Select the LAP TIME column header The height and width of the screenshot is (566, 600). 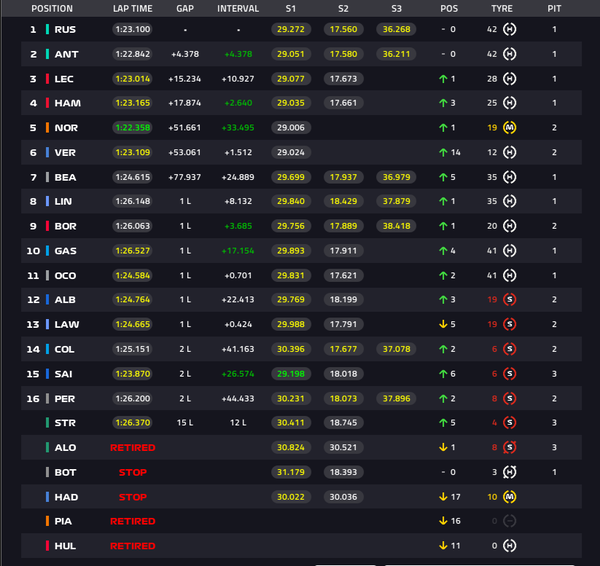point(132,8)
